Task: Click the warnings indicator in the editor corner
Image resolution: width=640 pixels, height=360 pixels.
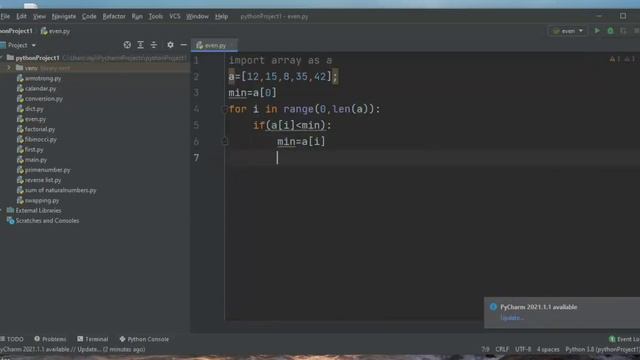Action: pos(622,59)
